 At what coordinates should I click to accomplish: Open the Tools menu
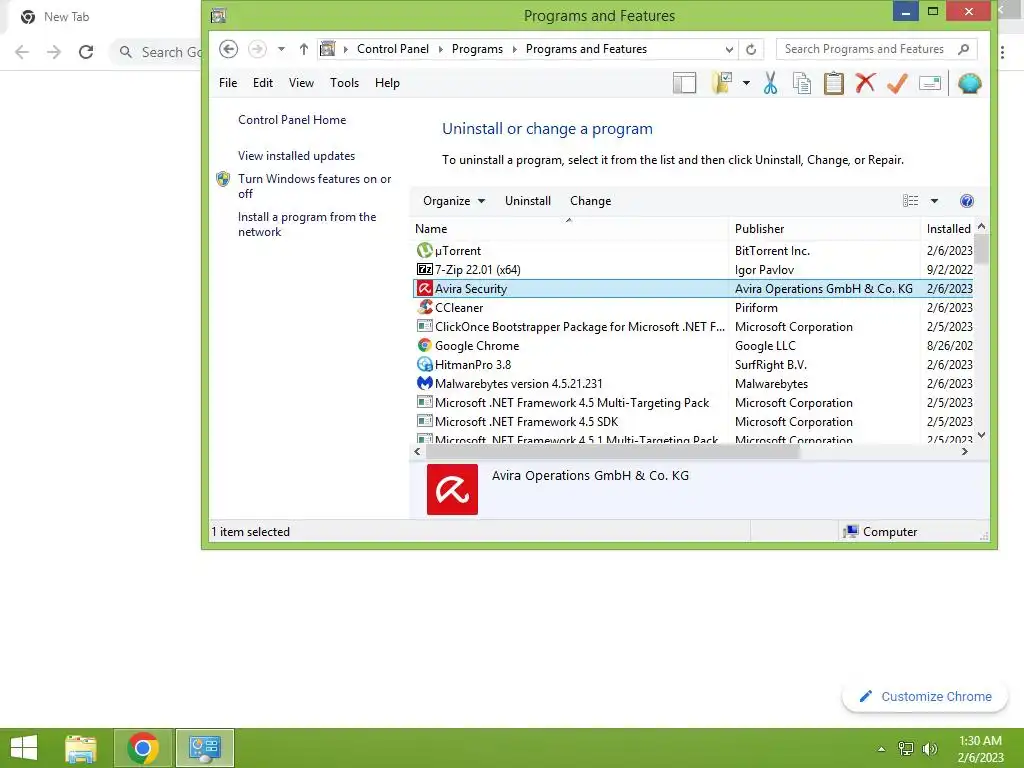tap(344, 83)
